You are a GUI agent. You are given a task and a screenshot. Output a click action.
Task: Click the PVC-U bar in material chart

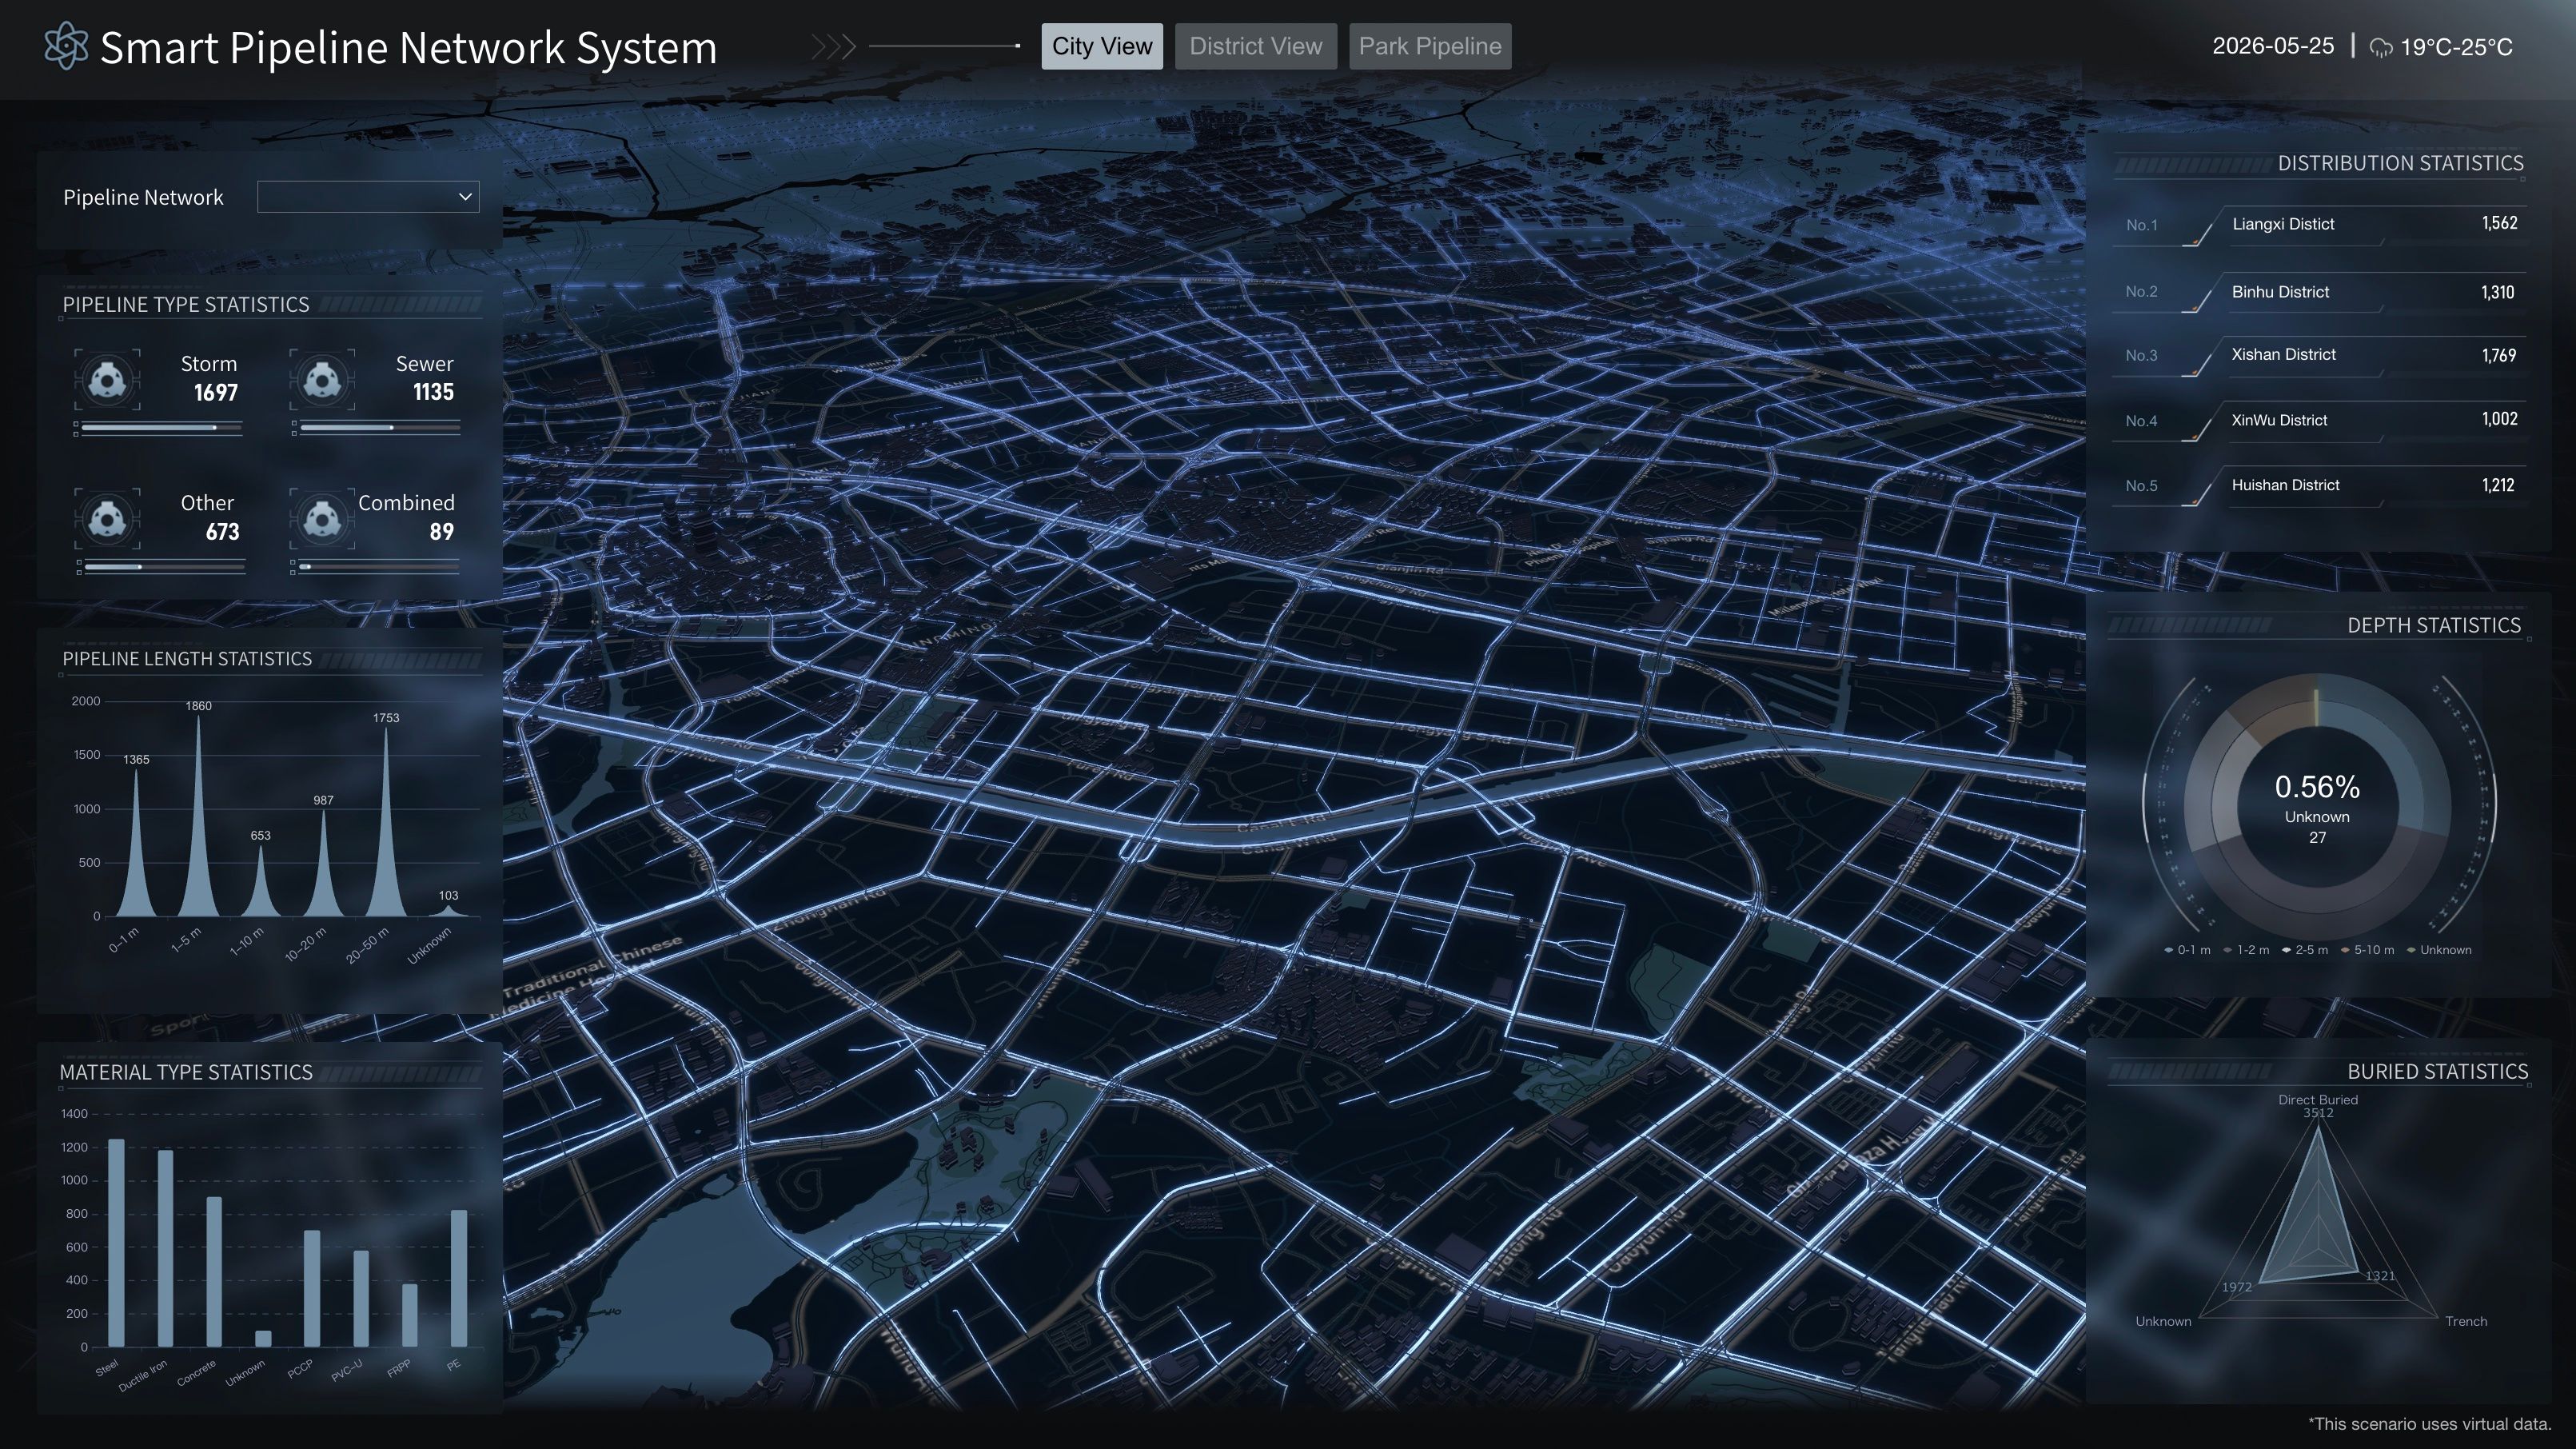[x=361, y=1299]
